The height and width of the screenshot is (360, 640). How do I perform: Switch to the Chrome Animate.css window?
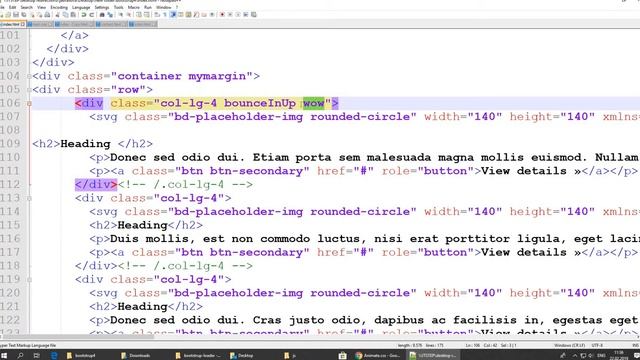(x=378, y=356)
